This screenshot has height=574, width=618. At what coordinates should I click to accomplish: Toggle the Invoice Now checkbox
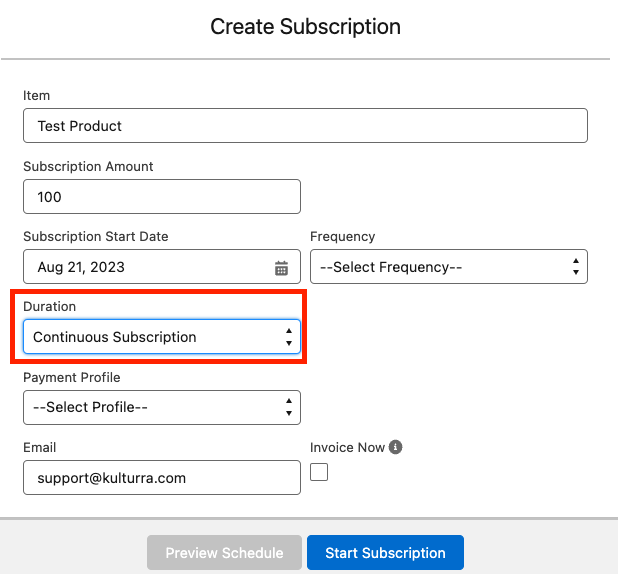click(x=319, y=472)
